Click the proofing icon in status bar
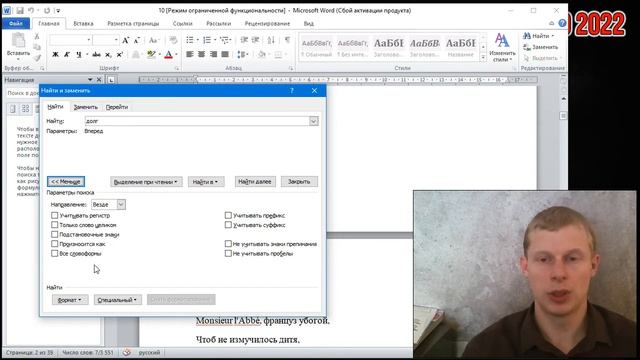Screen dimensions: 640x360 [x=127, y=352]
